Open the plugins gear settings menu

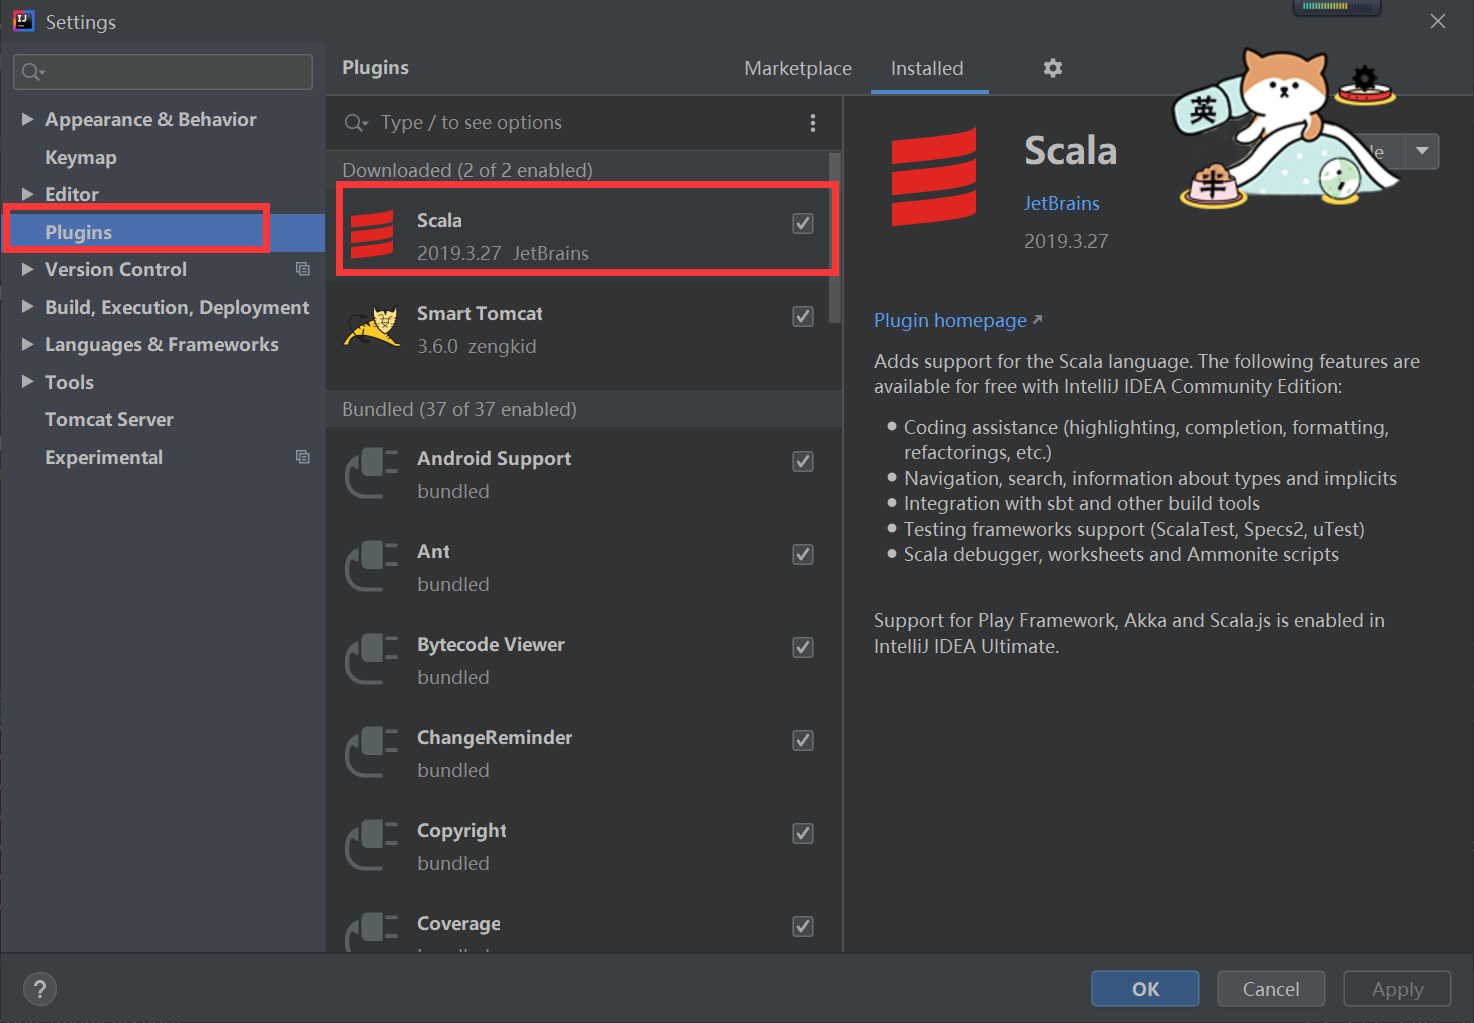click(x=1053, y=68)
